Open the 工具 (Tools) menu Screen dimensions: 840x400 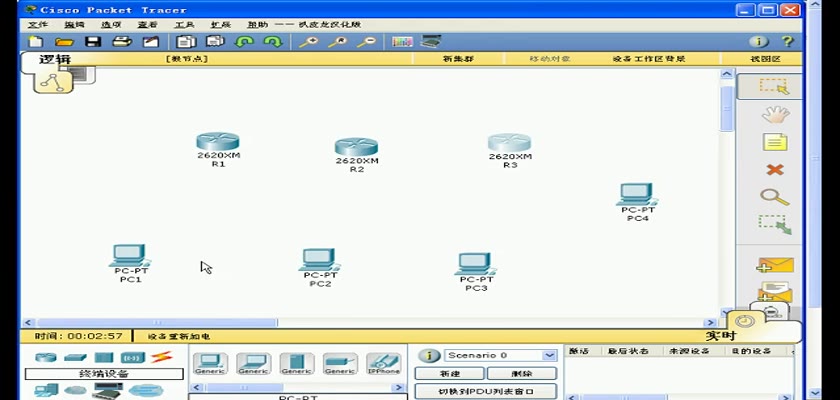click(184, 24)
